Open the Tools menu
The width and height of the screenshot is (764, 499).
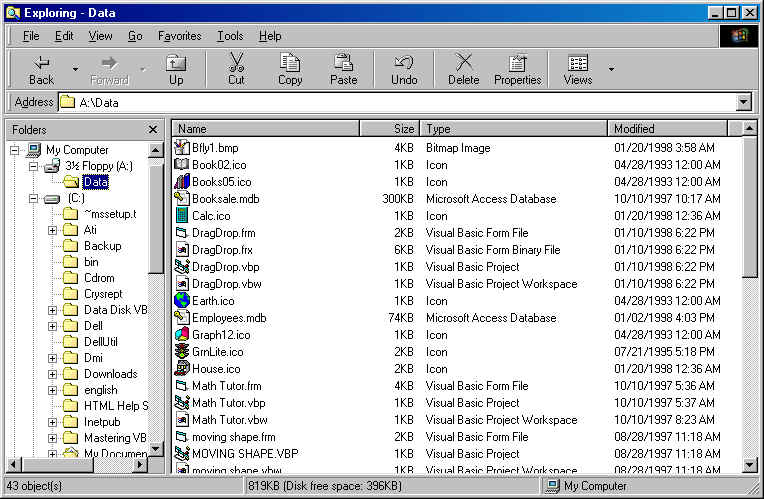[230, 36]
